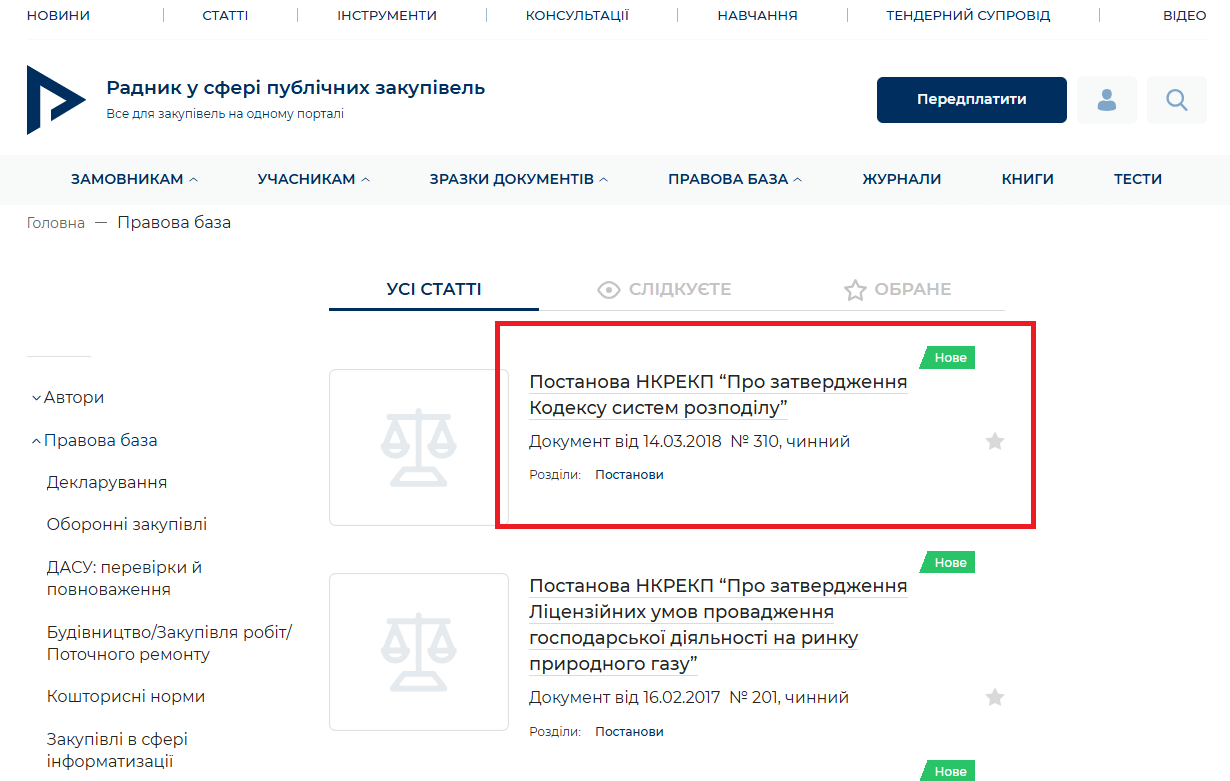1230x781 pixels.
Task: Open Тендерний супровід in top menu
Action: [968, 15]
